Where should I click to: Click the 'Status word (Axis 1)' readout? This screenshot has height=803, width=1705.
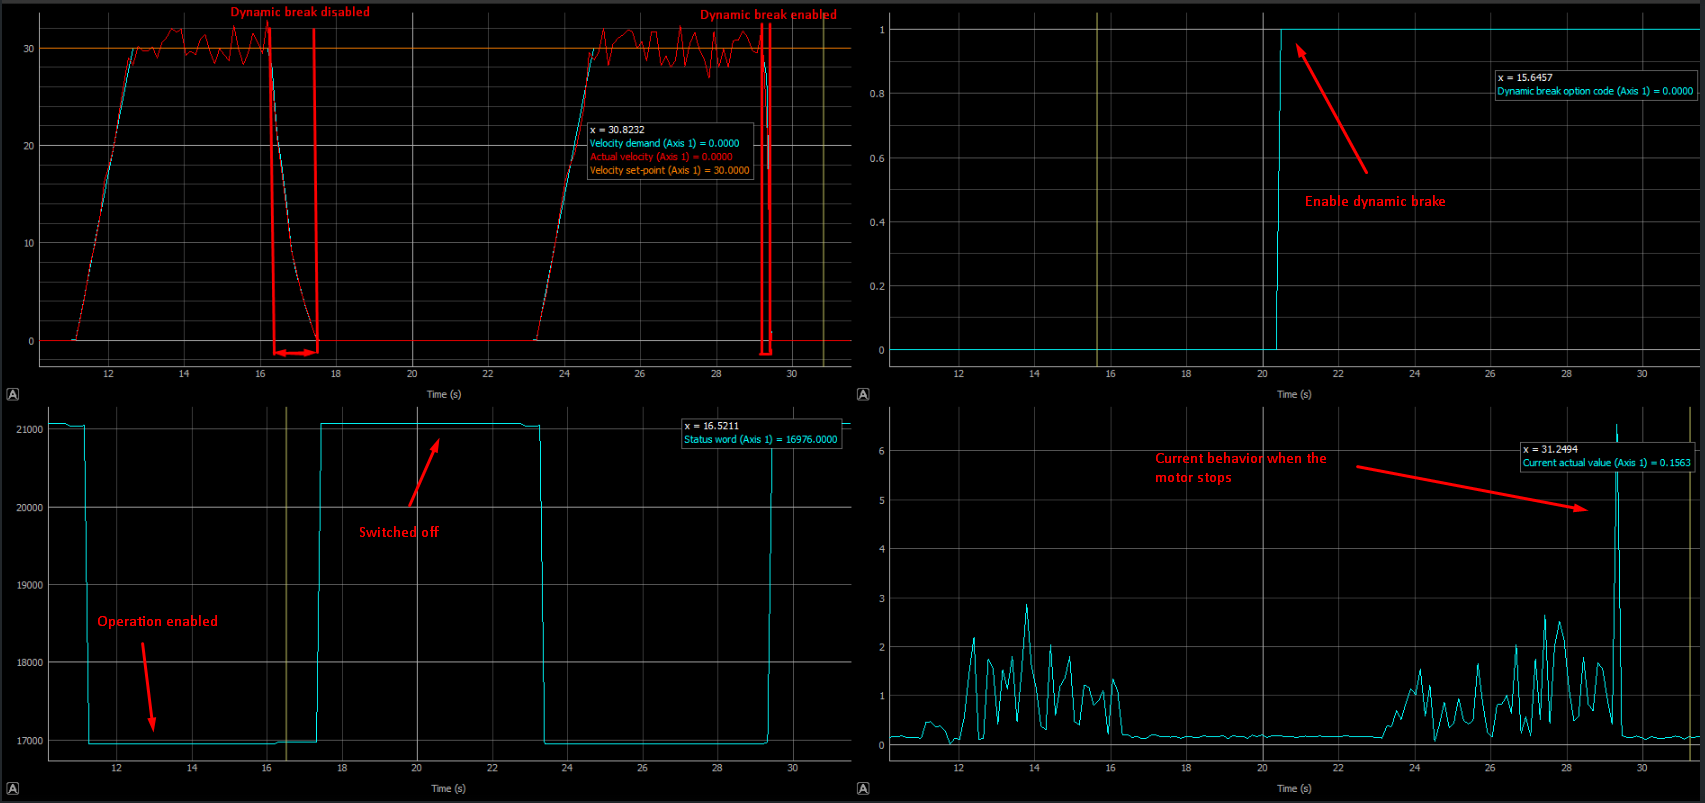tap(760, 440)
